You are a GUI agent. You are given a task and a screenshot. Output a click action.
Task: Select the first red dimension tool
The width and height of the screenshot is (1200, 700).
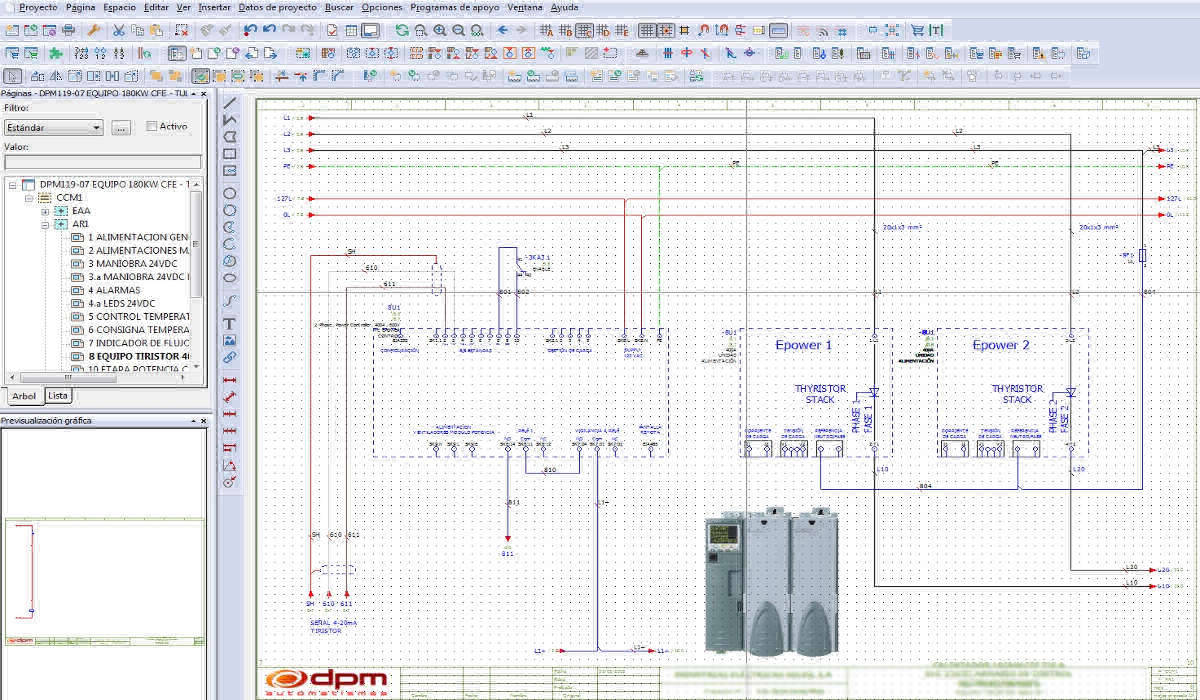[230, 381]
